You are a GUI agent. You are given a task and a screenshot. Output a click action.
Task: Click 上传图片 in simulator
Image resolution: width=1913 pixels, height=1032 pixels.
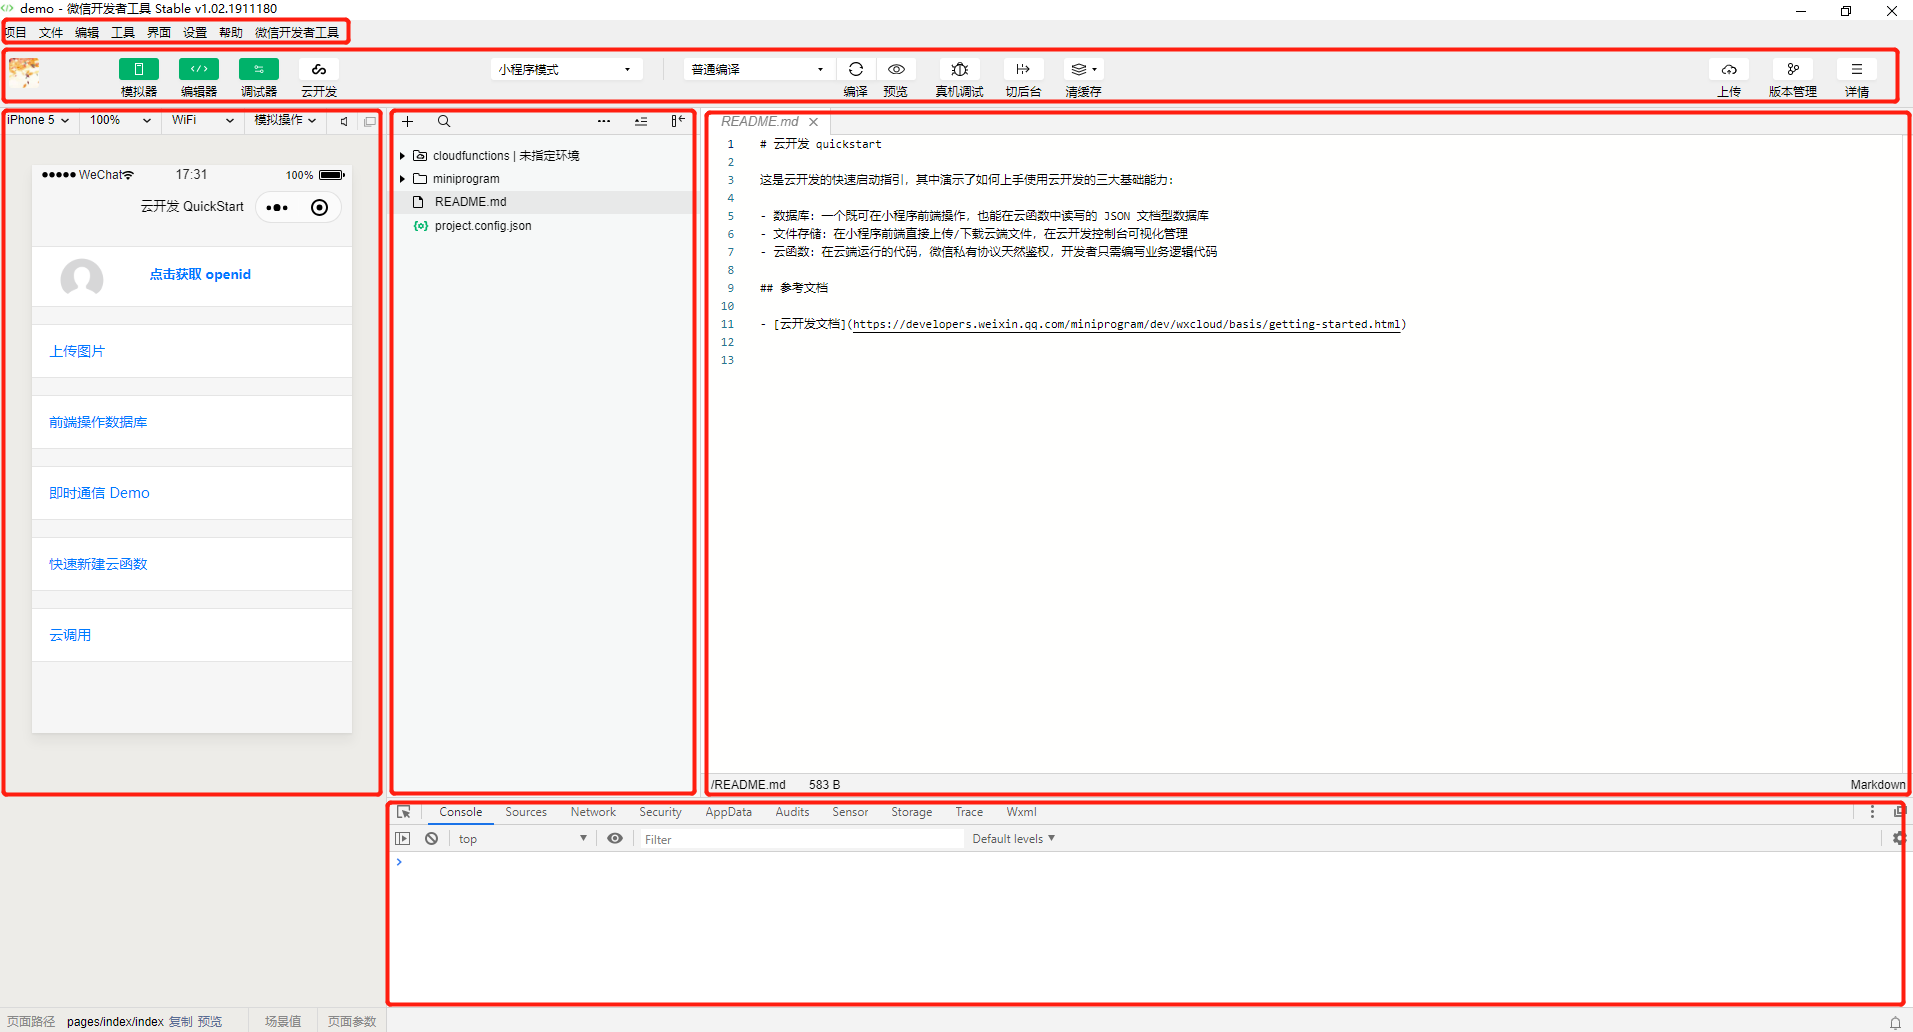(x=77, y=351)
